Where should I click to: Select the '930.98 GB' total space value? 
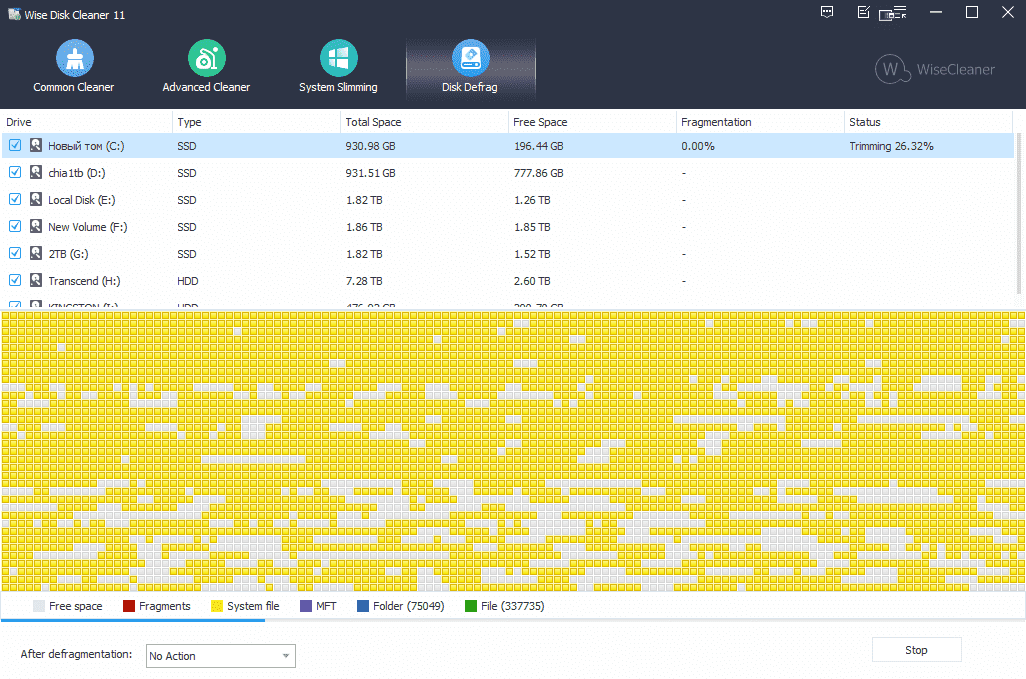coord(370,146)
